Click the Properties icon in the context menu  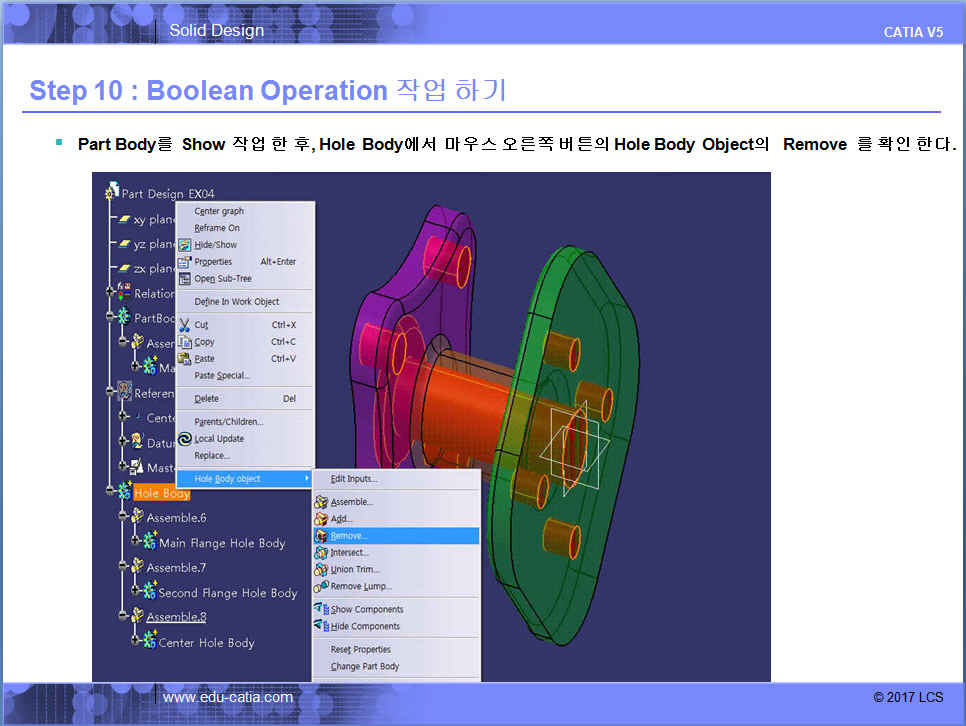[x=185, y=262]
